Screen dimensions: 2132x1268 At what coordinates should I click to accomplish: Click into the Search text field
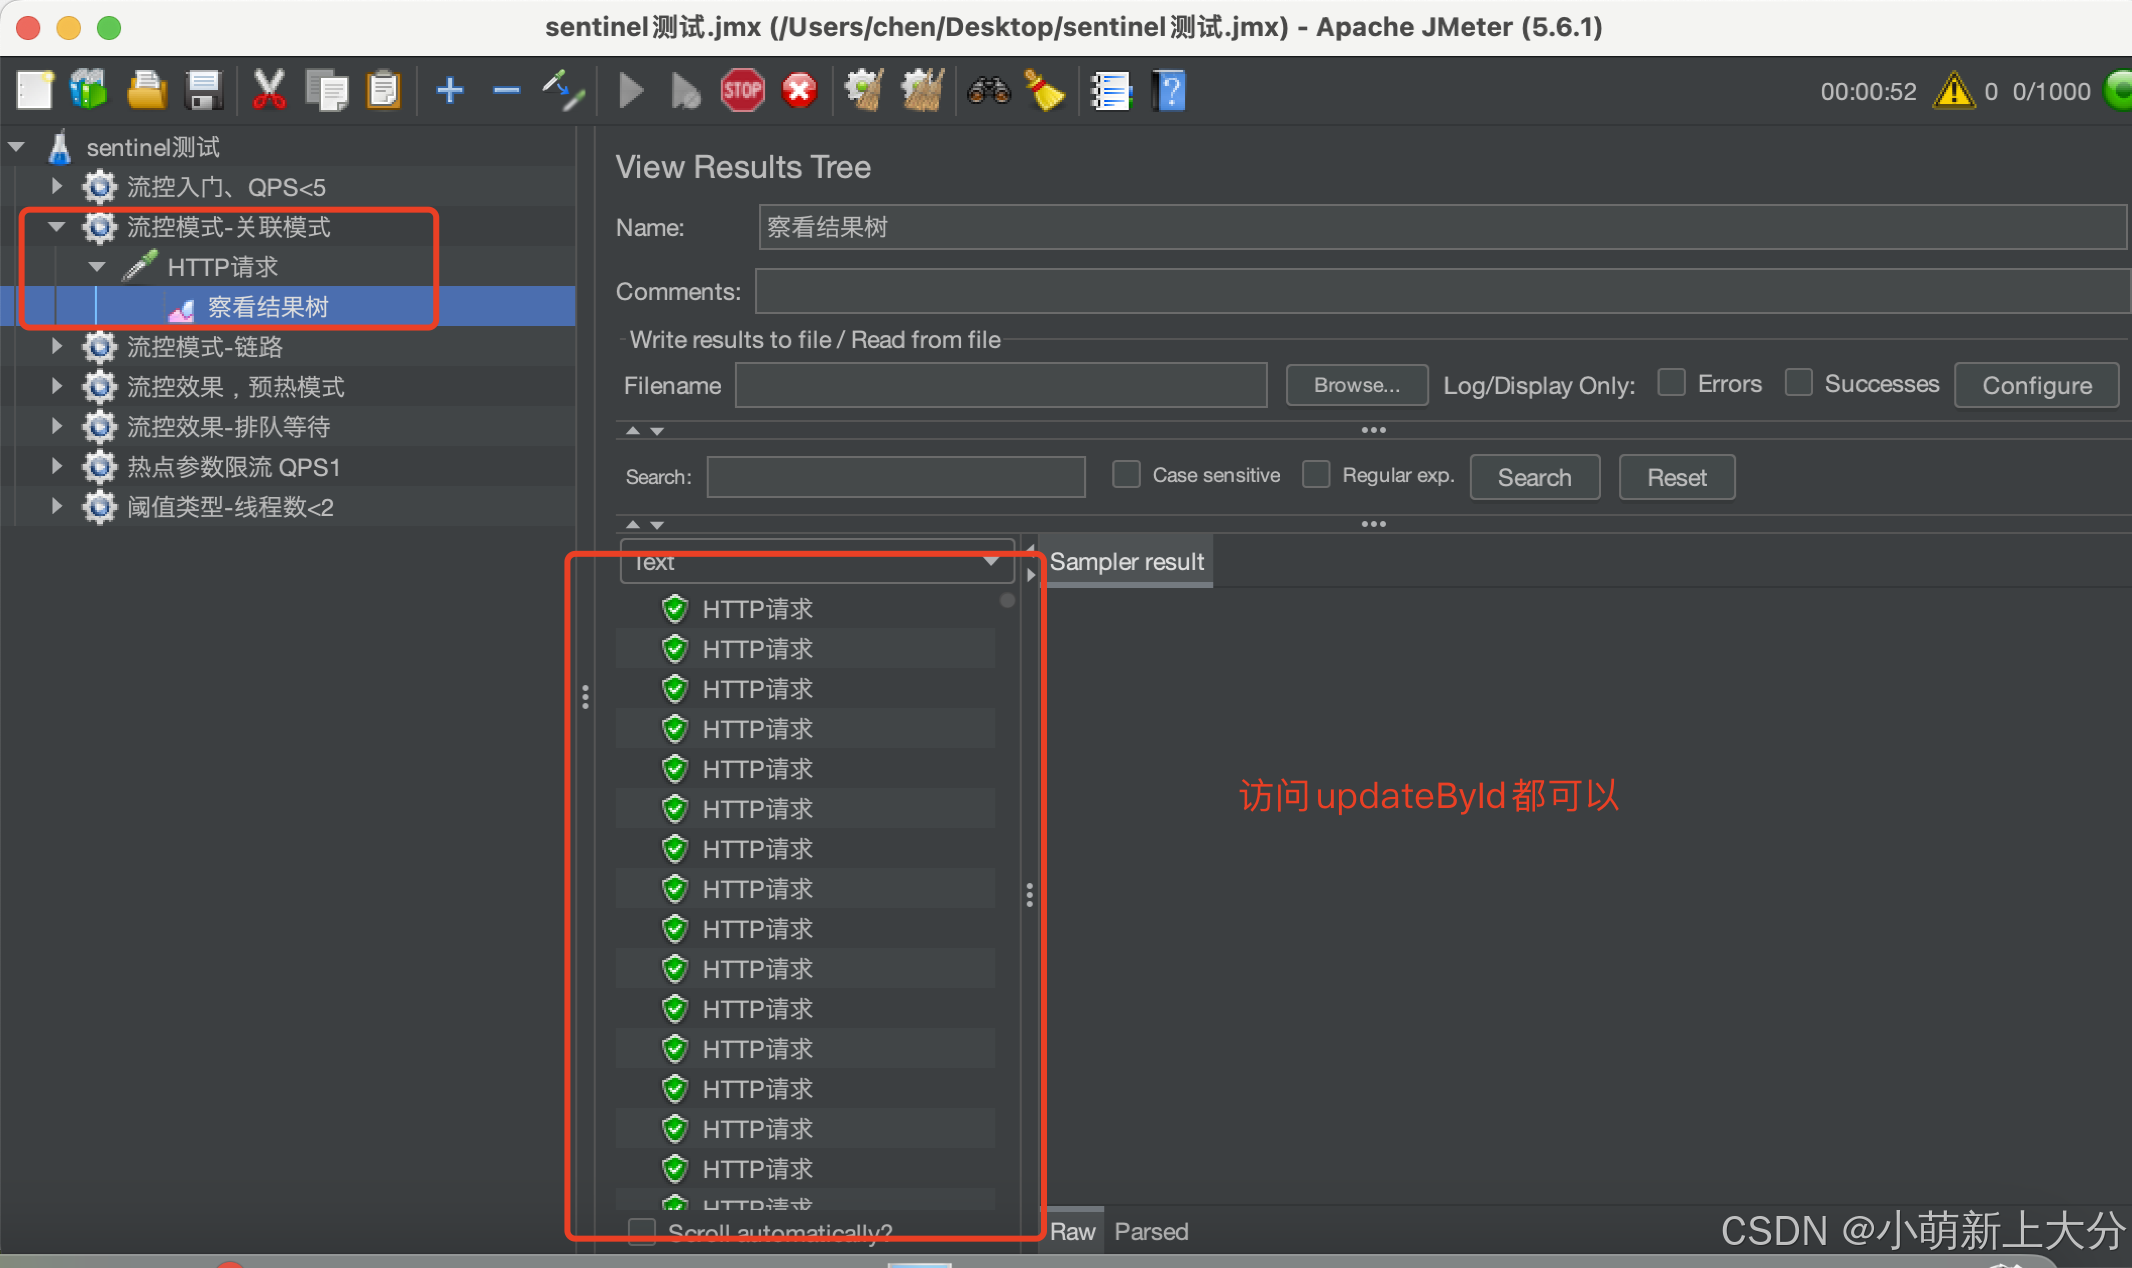[895, 477]
